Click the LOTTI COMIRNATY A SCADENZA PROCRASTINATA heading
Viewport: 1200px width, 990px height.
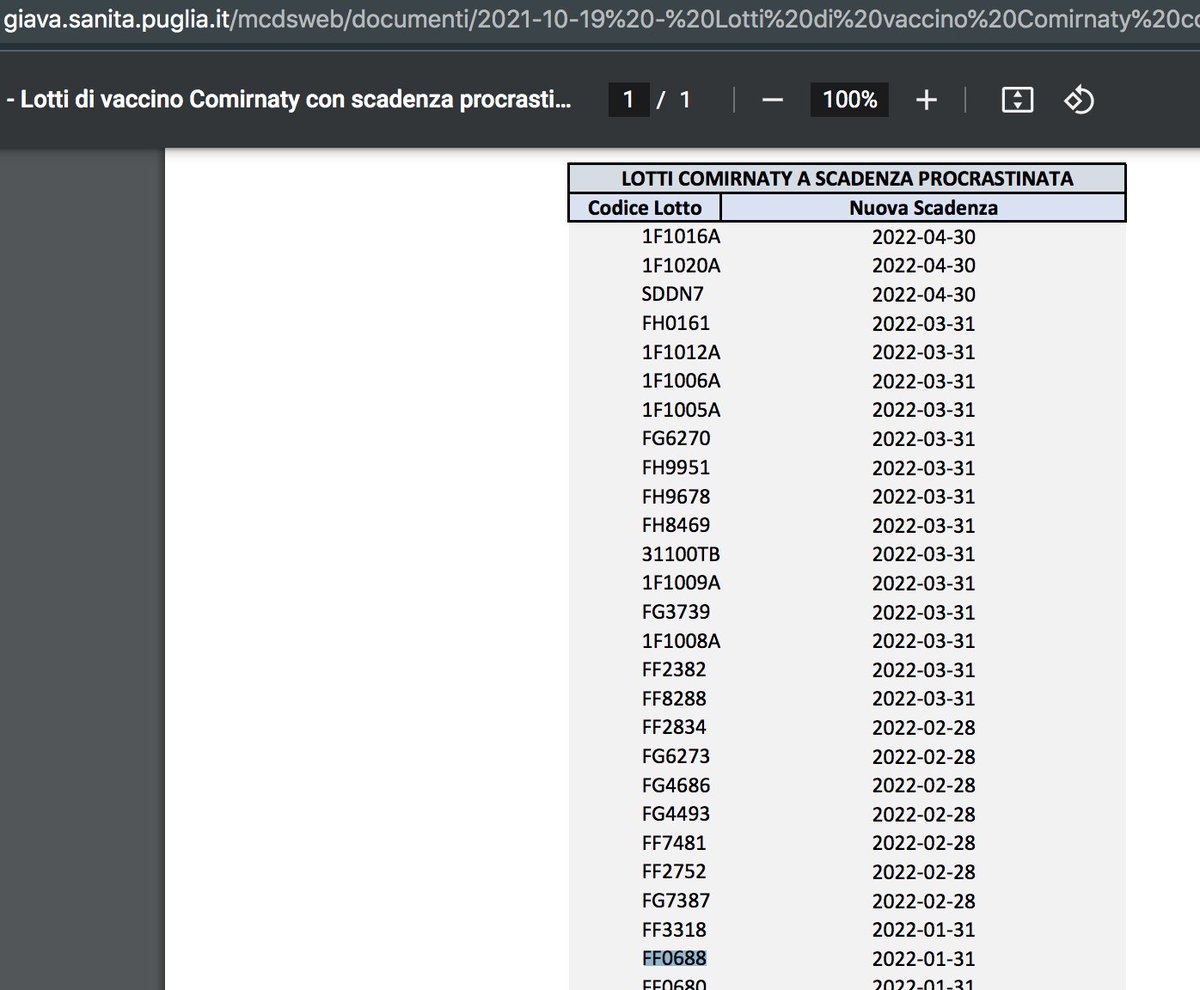847,179
